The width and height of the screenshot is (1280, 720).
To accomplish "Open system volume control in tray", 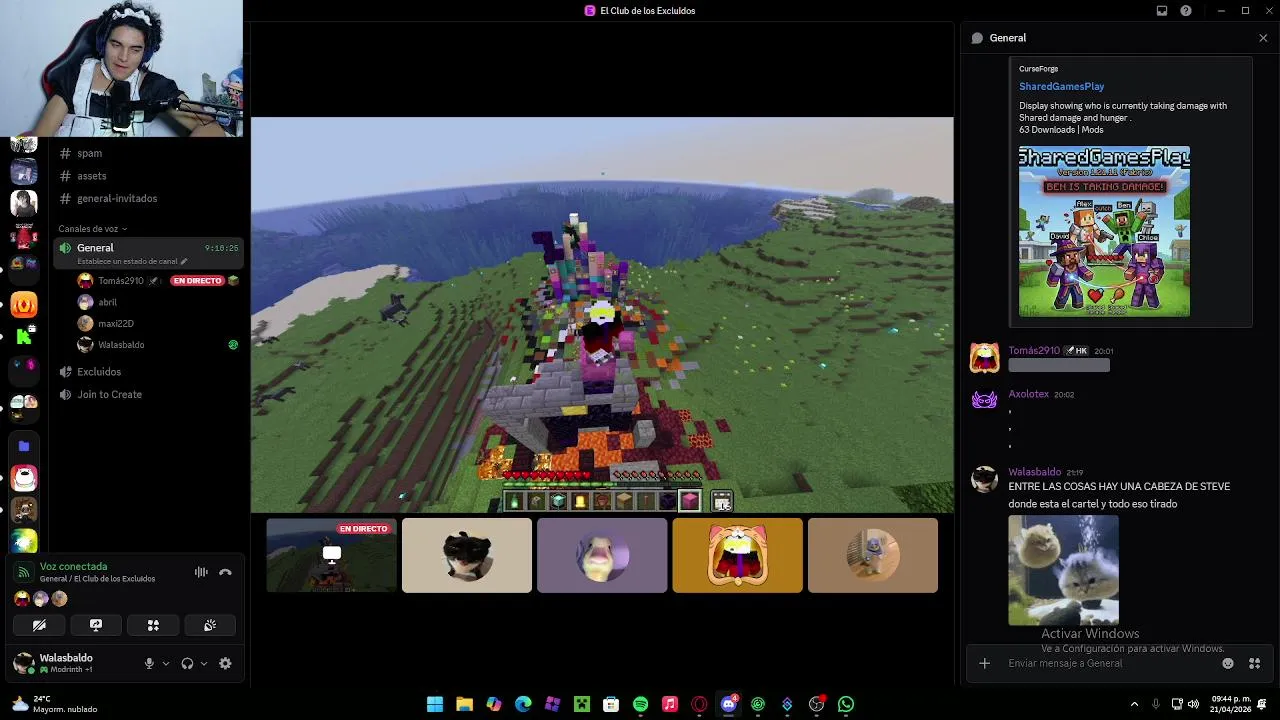I will (1193, 704).
